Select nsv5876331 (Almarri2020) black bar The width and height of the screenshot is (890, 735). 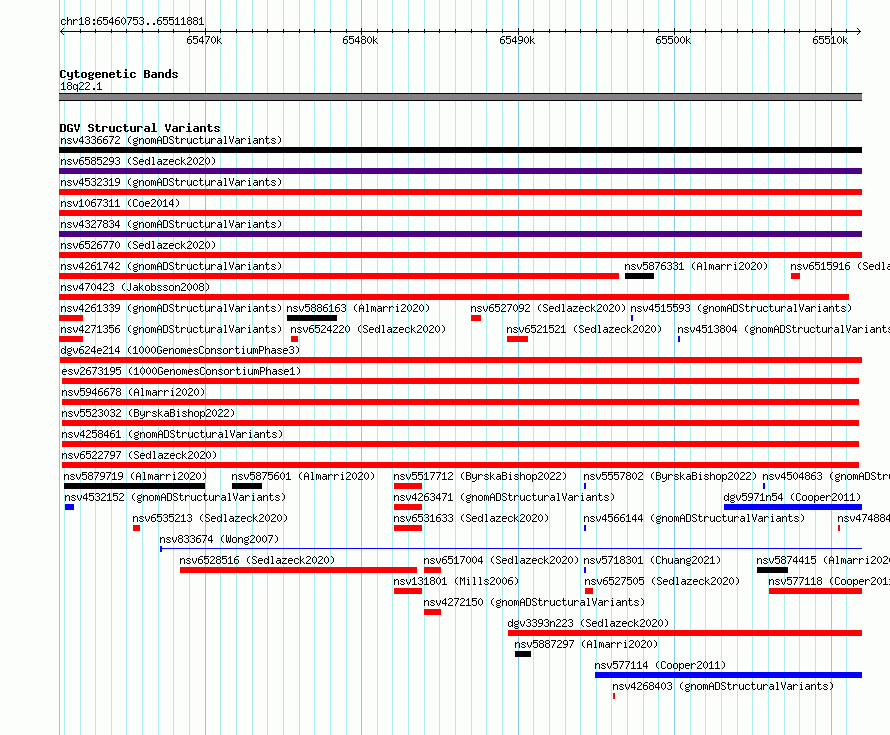click(x=639, y=276)
